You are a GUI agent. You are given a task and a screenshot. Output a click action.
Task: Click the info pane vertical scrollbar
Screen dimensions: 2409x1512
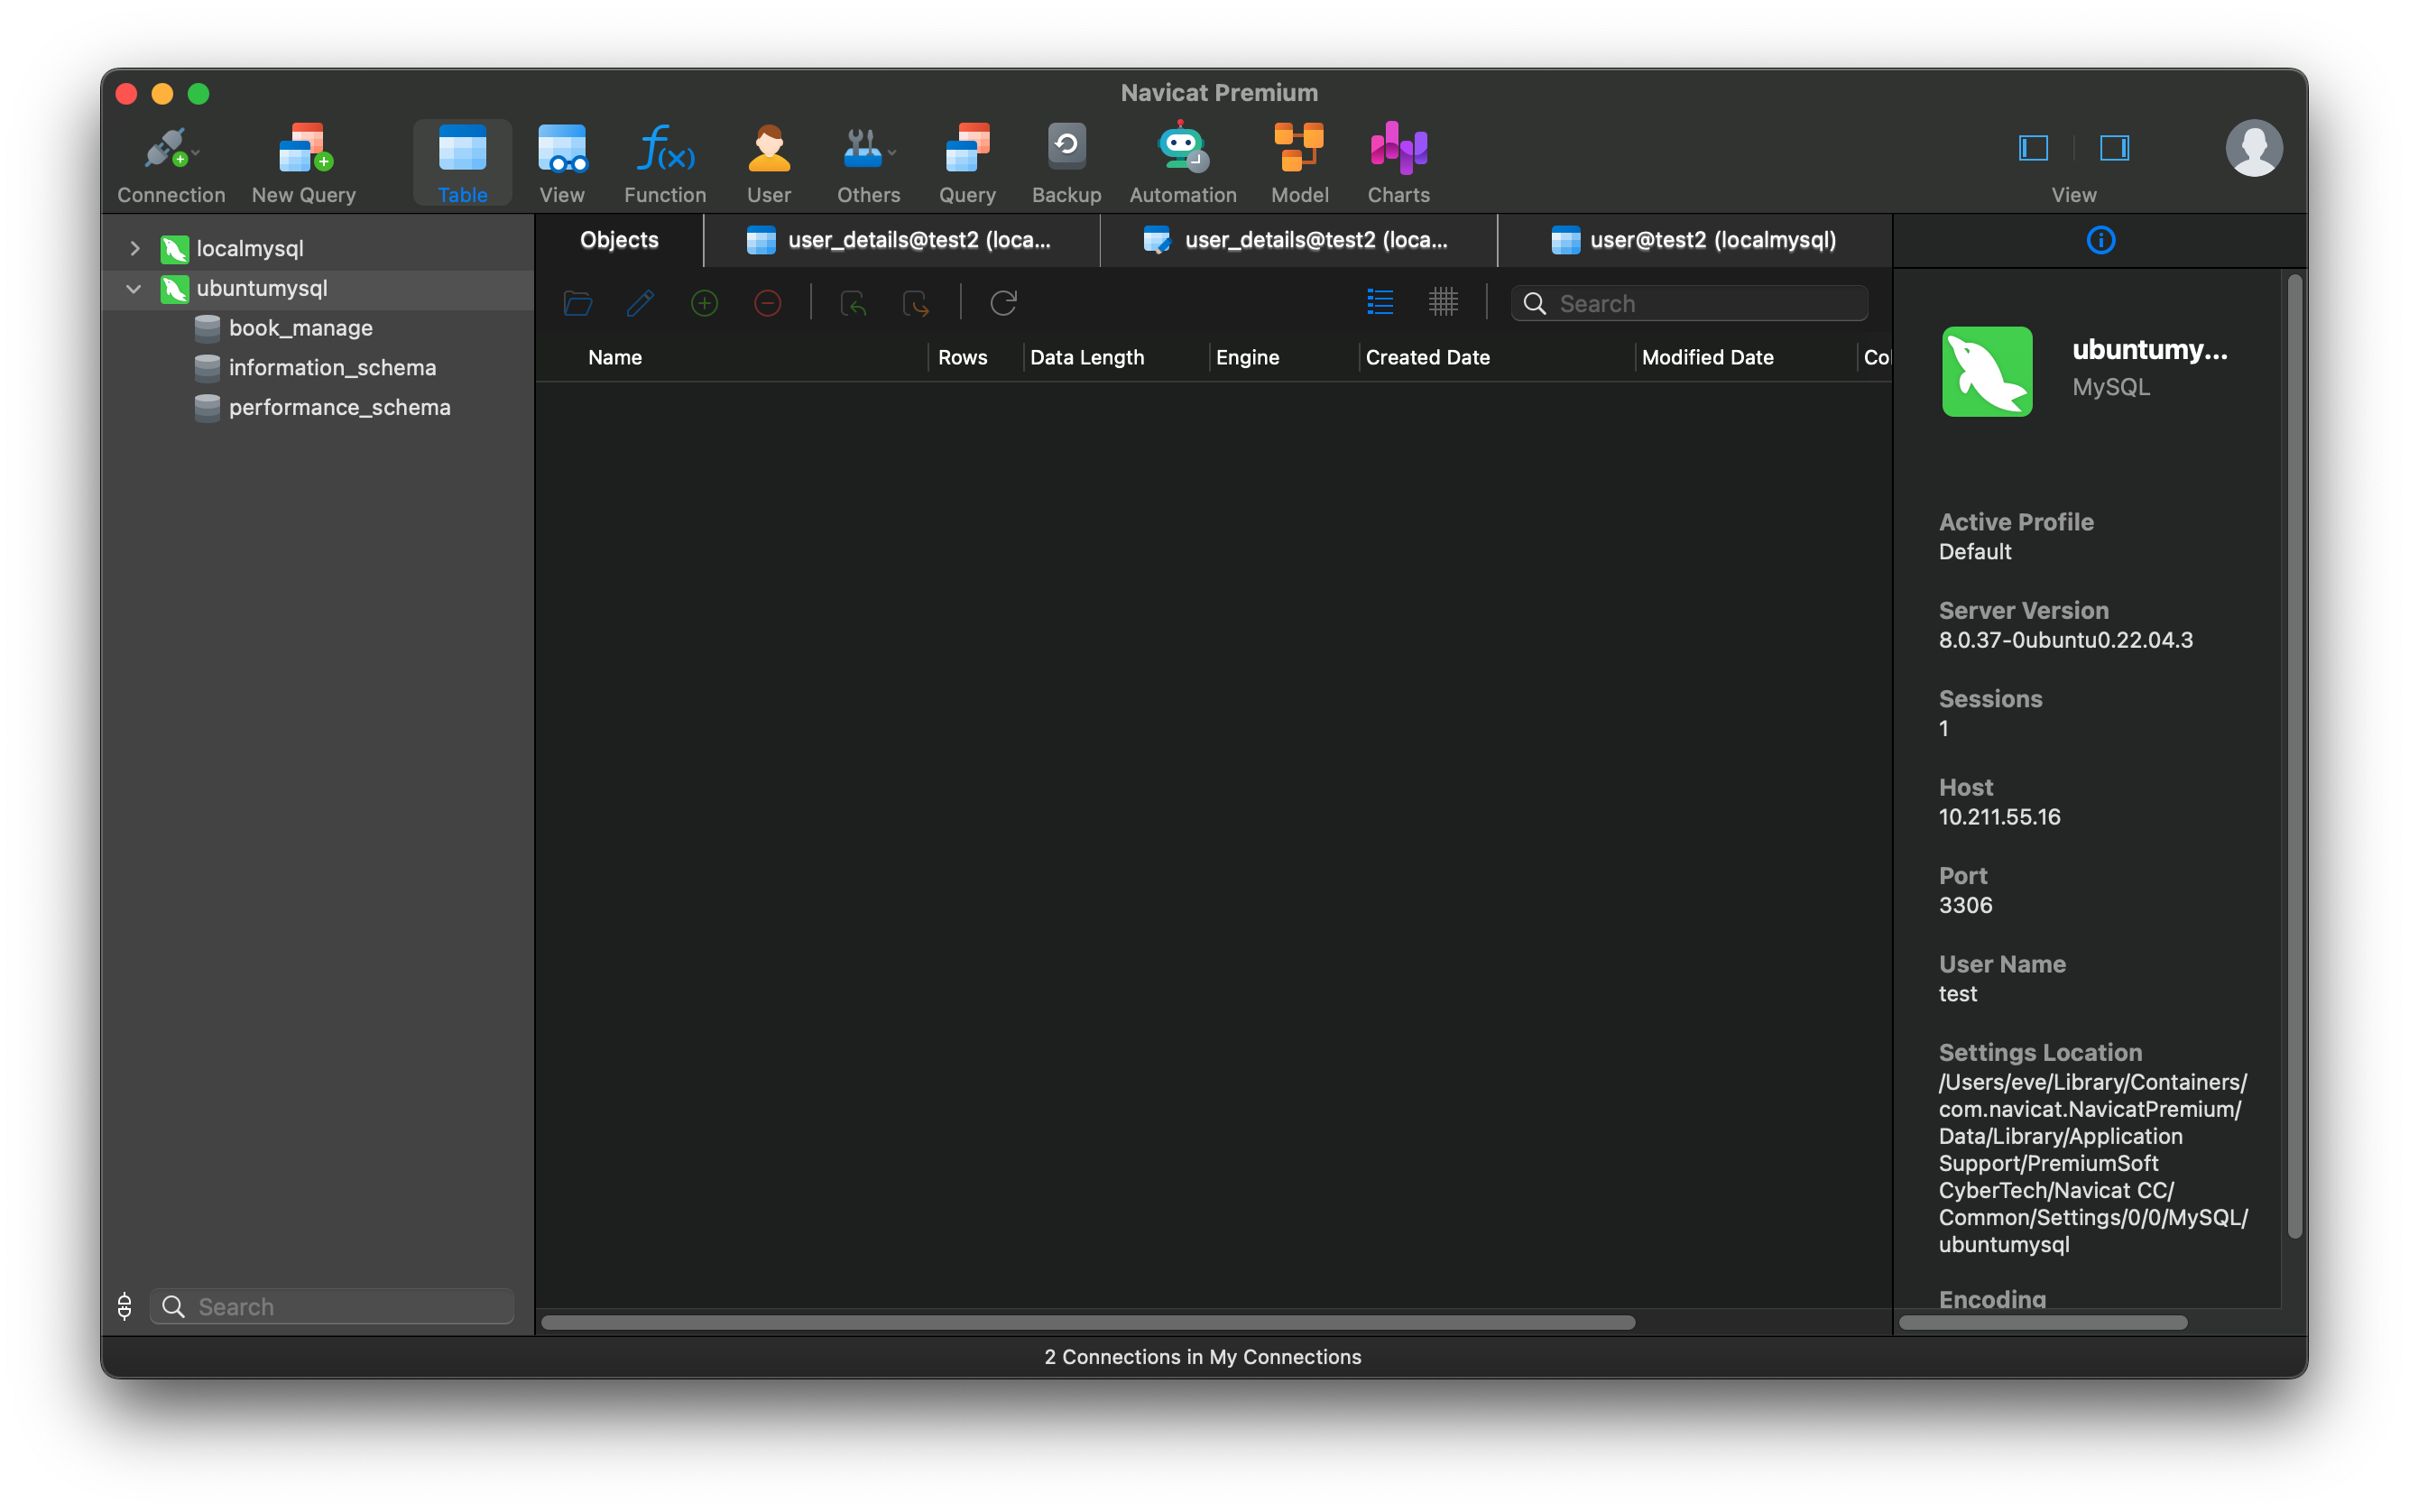point(2294,756)
